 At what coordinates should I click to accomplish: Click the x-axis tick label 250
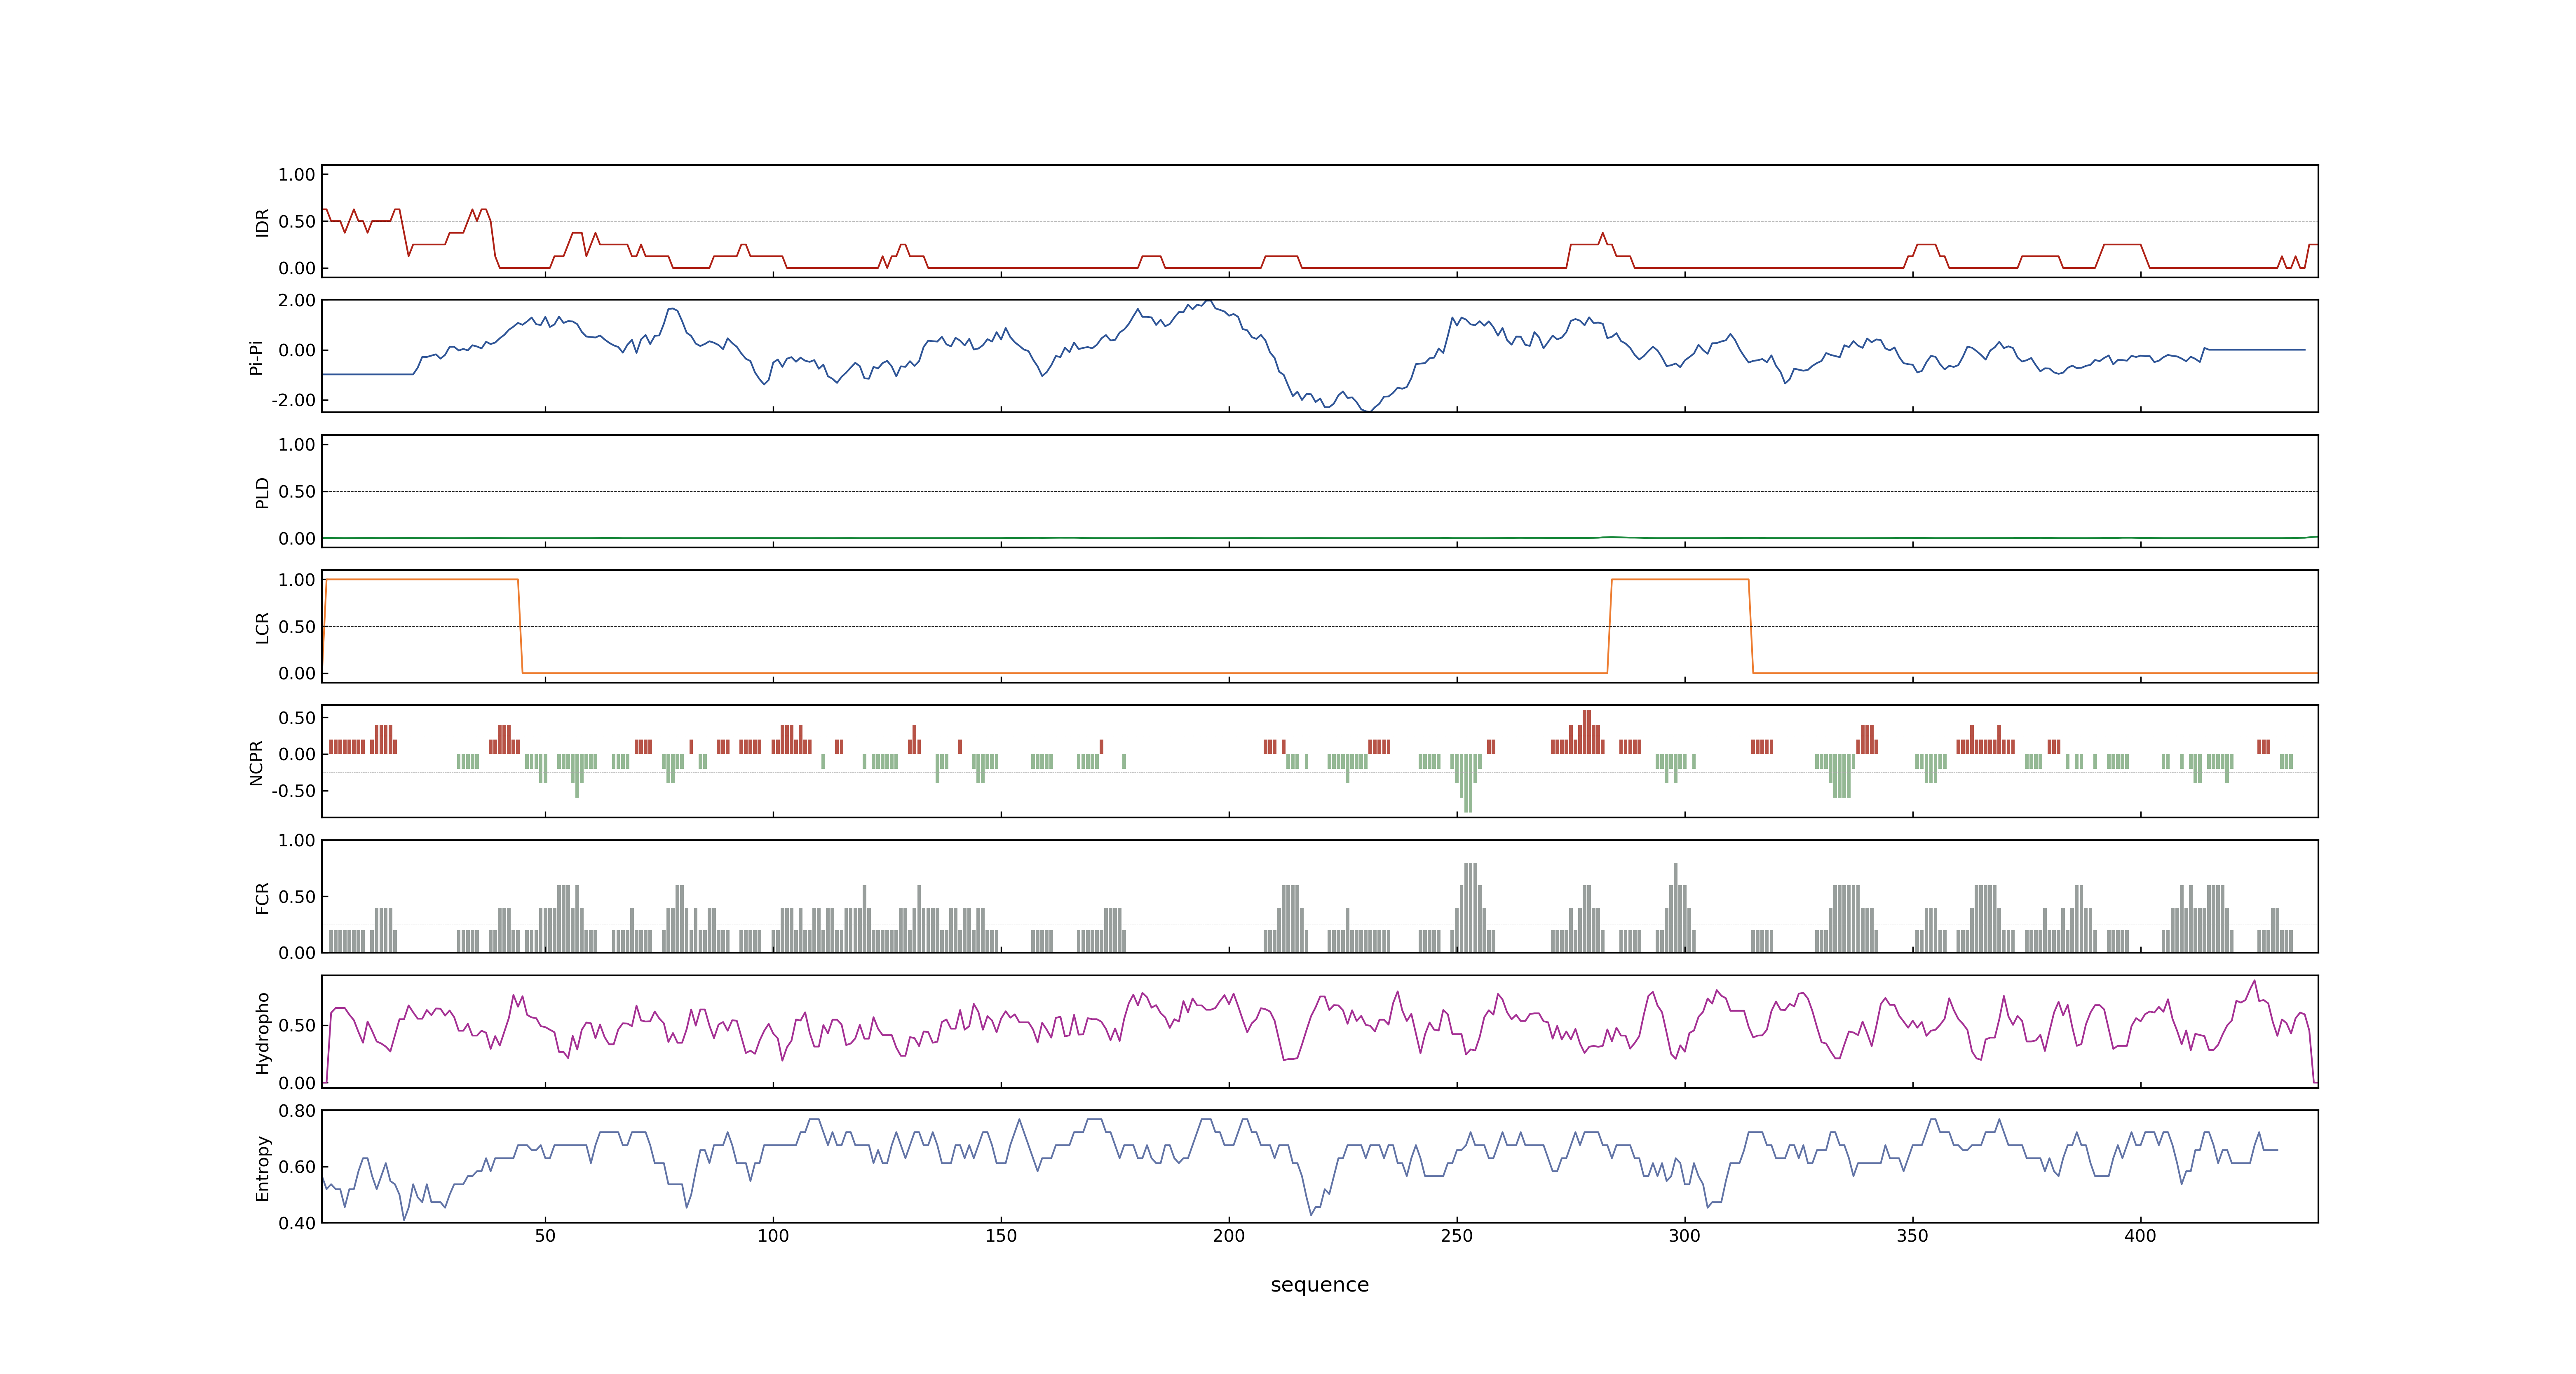coord(1457,1236)
